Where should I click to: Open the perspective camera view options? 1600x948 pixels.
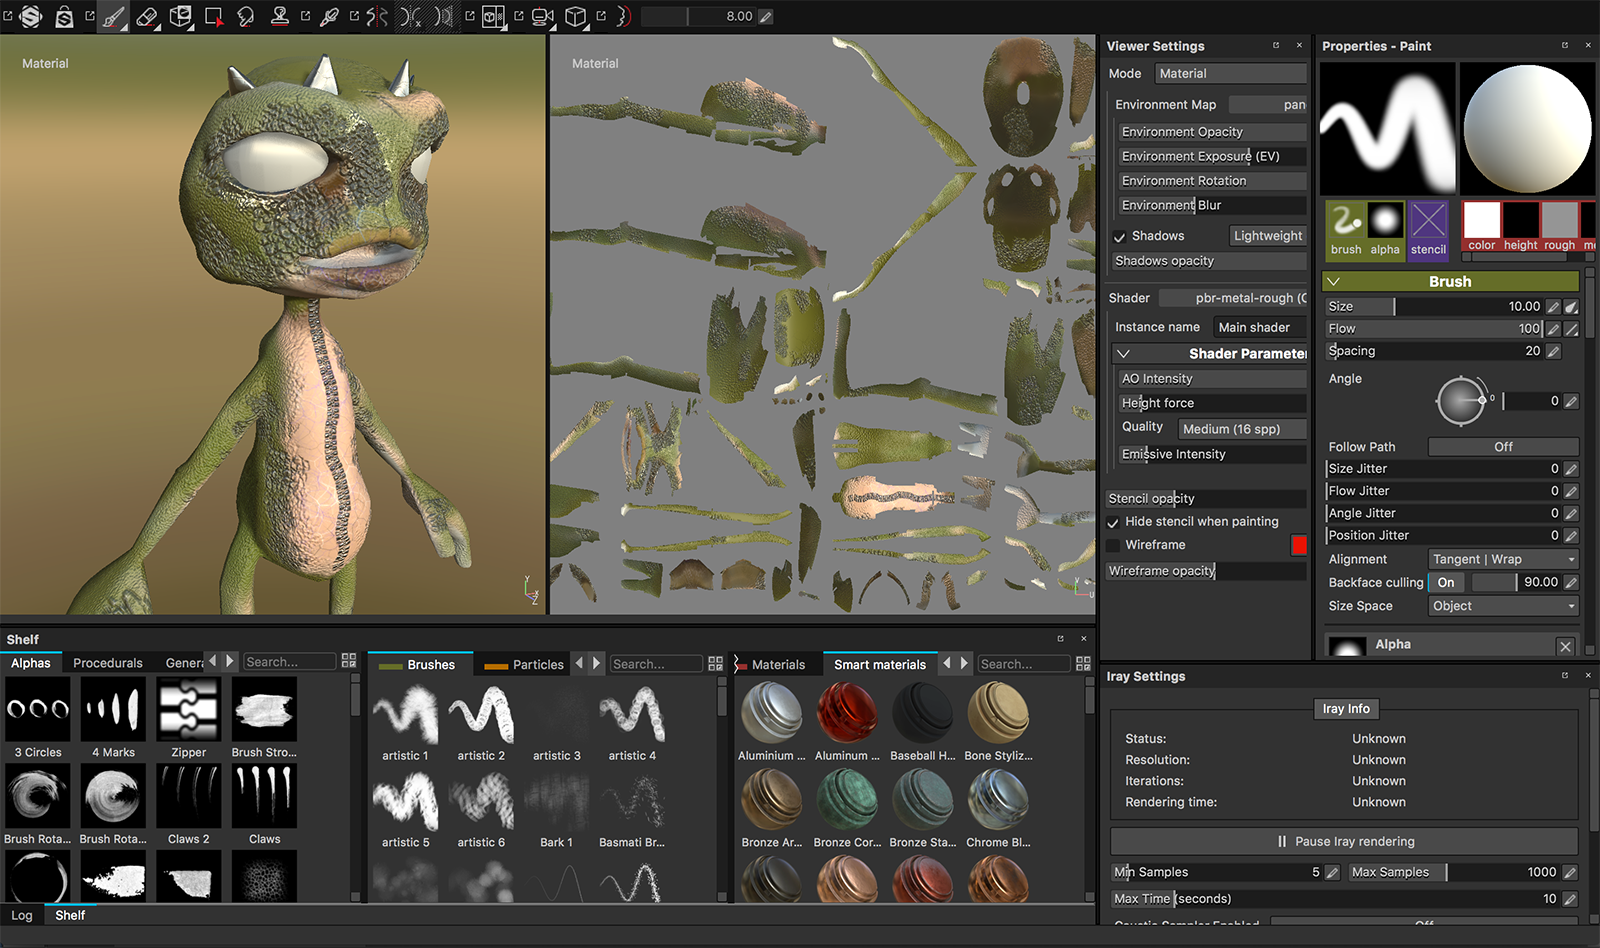coord(541,16)
